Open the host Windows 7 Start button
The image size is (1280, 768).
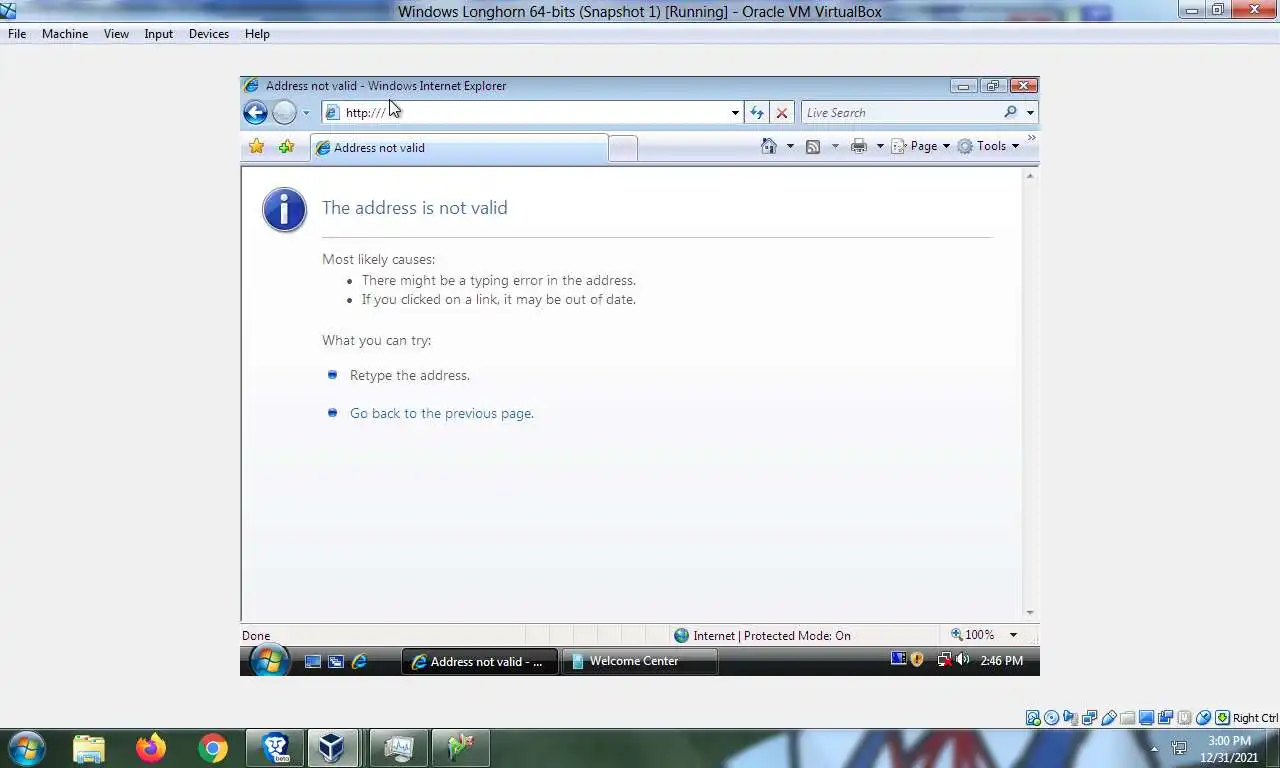pyautogui.click(x=26, y=748)
